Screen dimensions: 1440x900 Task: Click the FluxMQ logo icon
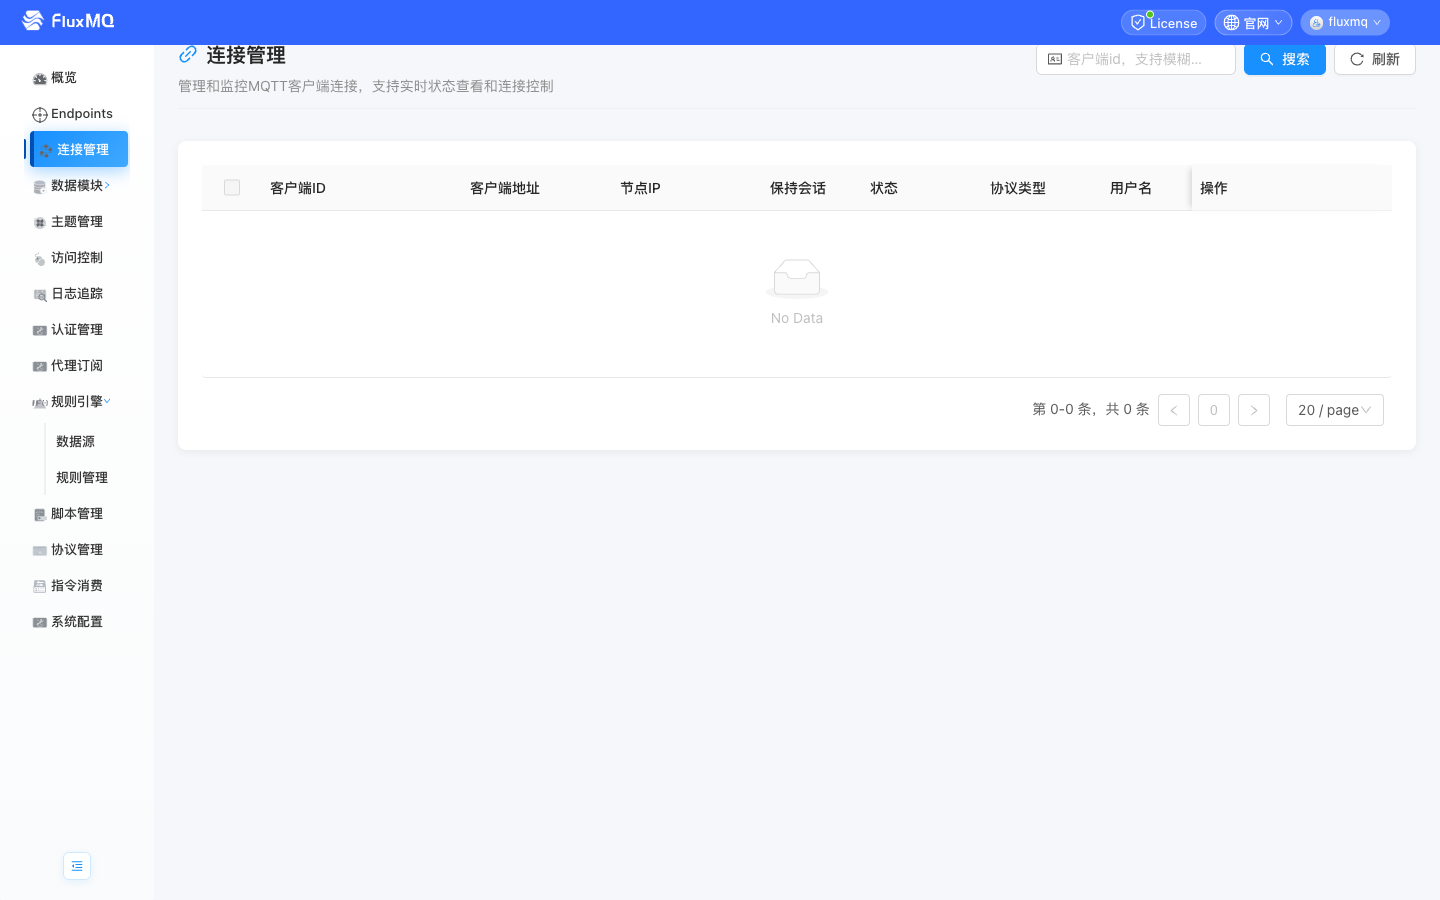[33, 21]
